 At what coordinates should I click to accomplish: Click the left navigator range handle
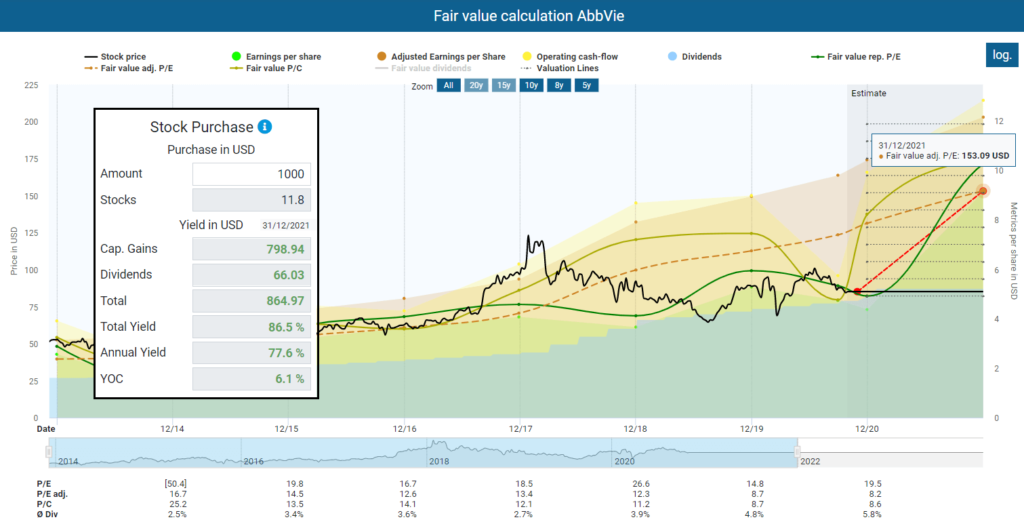pos(48,452)
